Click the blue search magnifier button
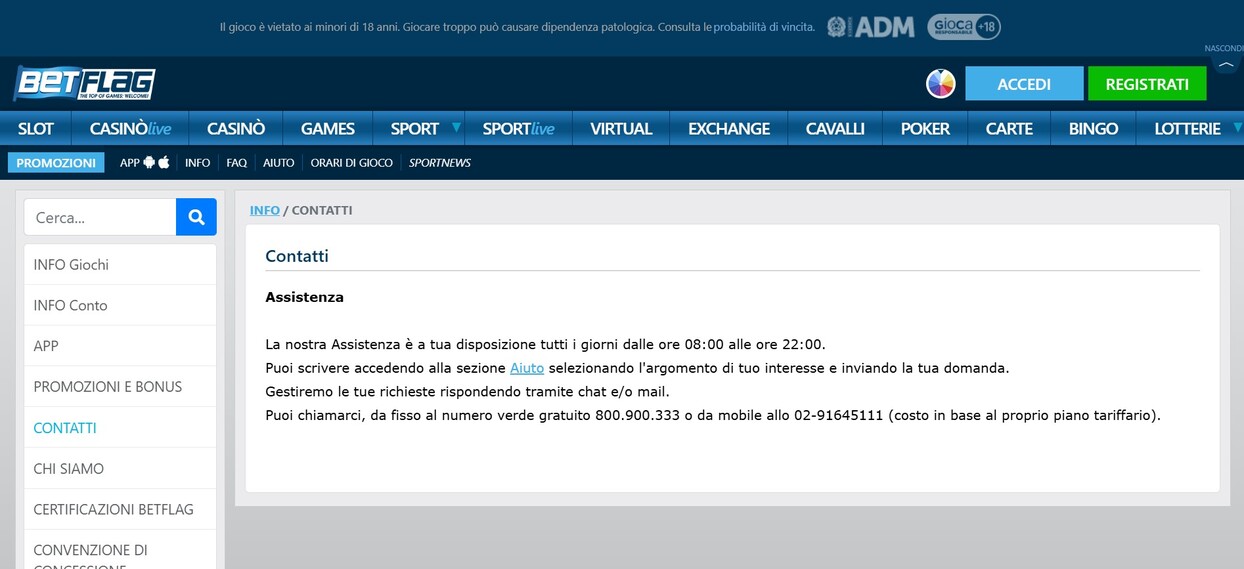 pos(196,217)
